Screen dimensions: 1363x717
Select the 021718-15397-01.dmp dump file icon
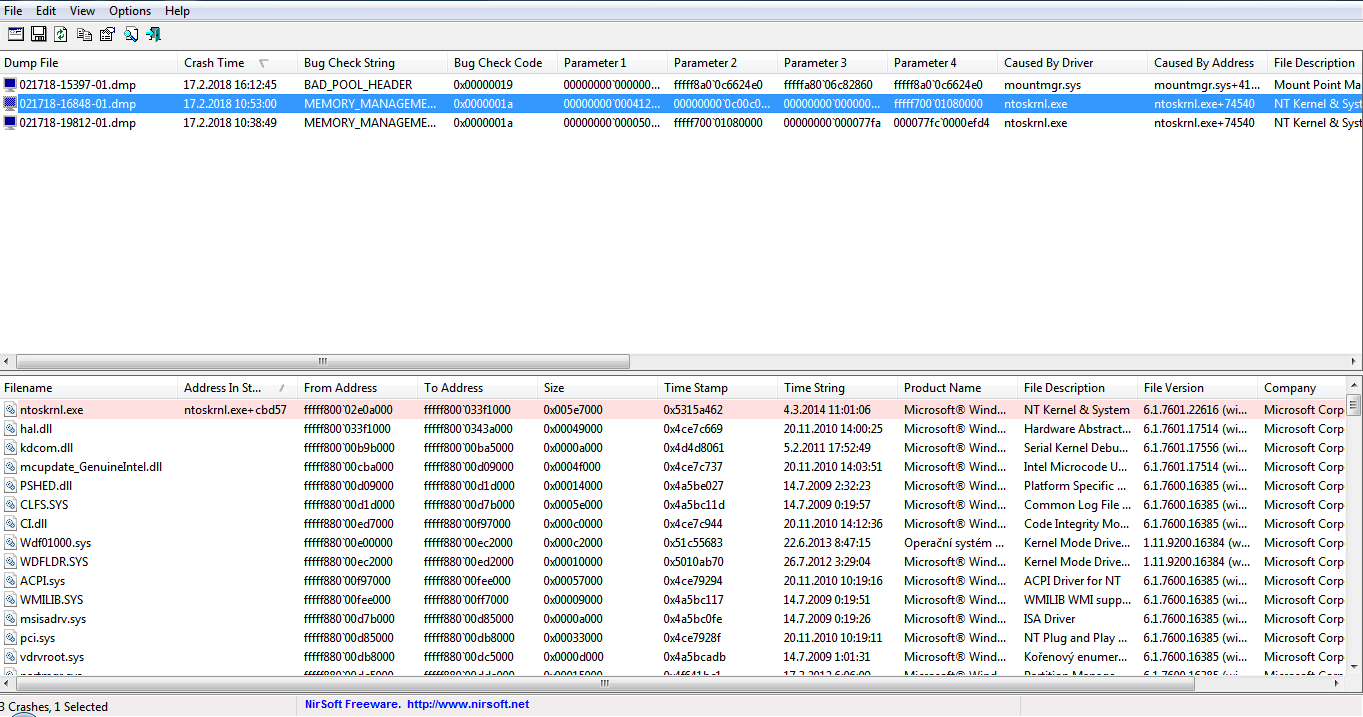10,85
